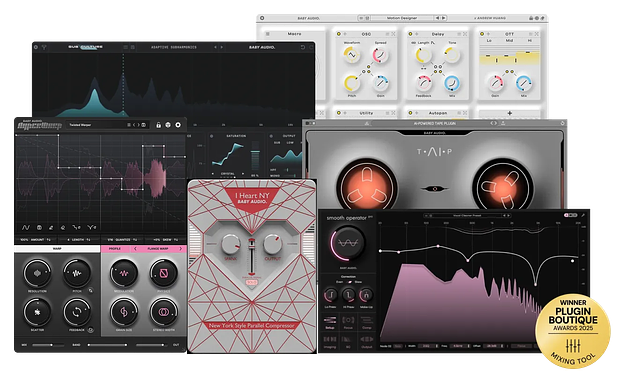
Task: Click the Tone knob in Delay module
Action: [452, 55]
